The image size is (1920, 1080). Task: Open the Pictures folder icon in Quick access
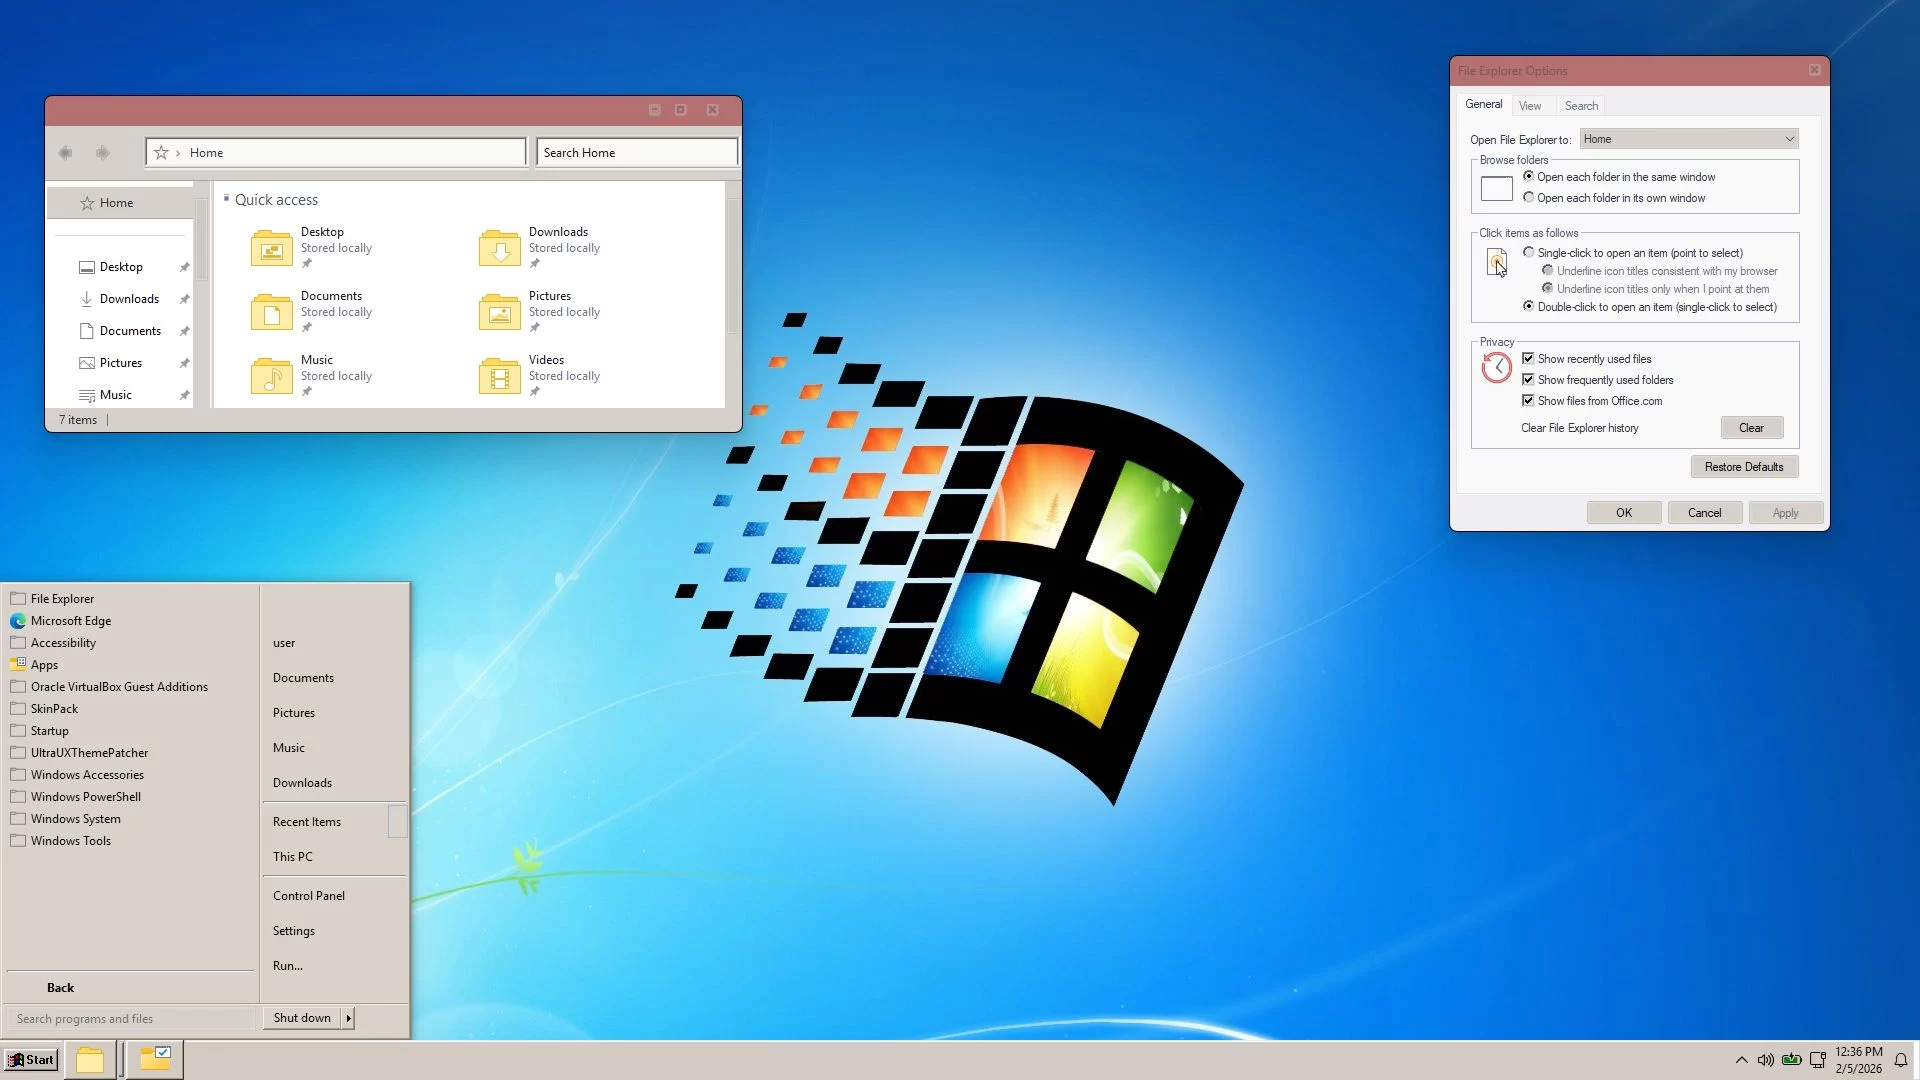(x=499, y=312)
